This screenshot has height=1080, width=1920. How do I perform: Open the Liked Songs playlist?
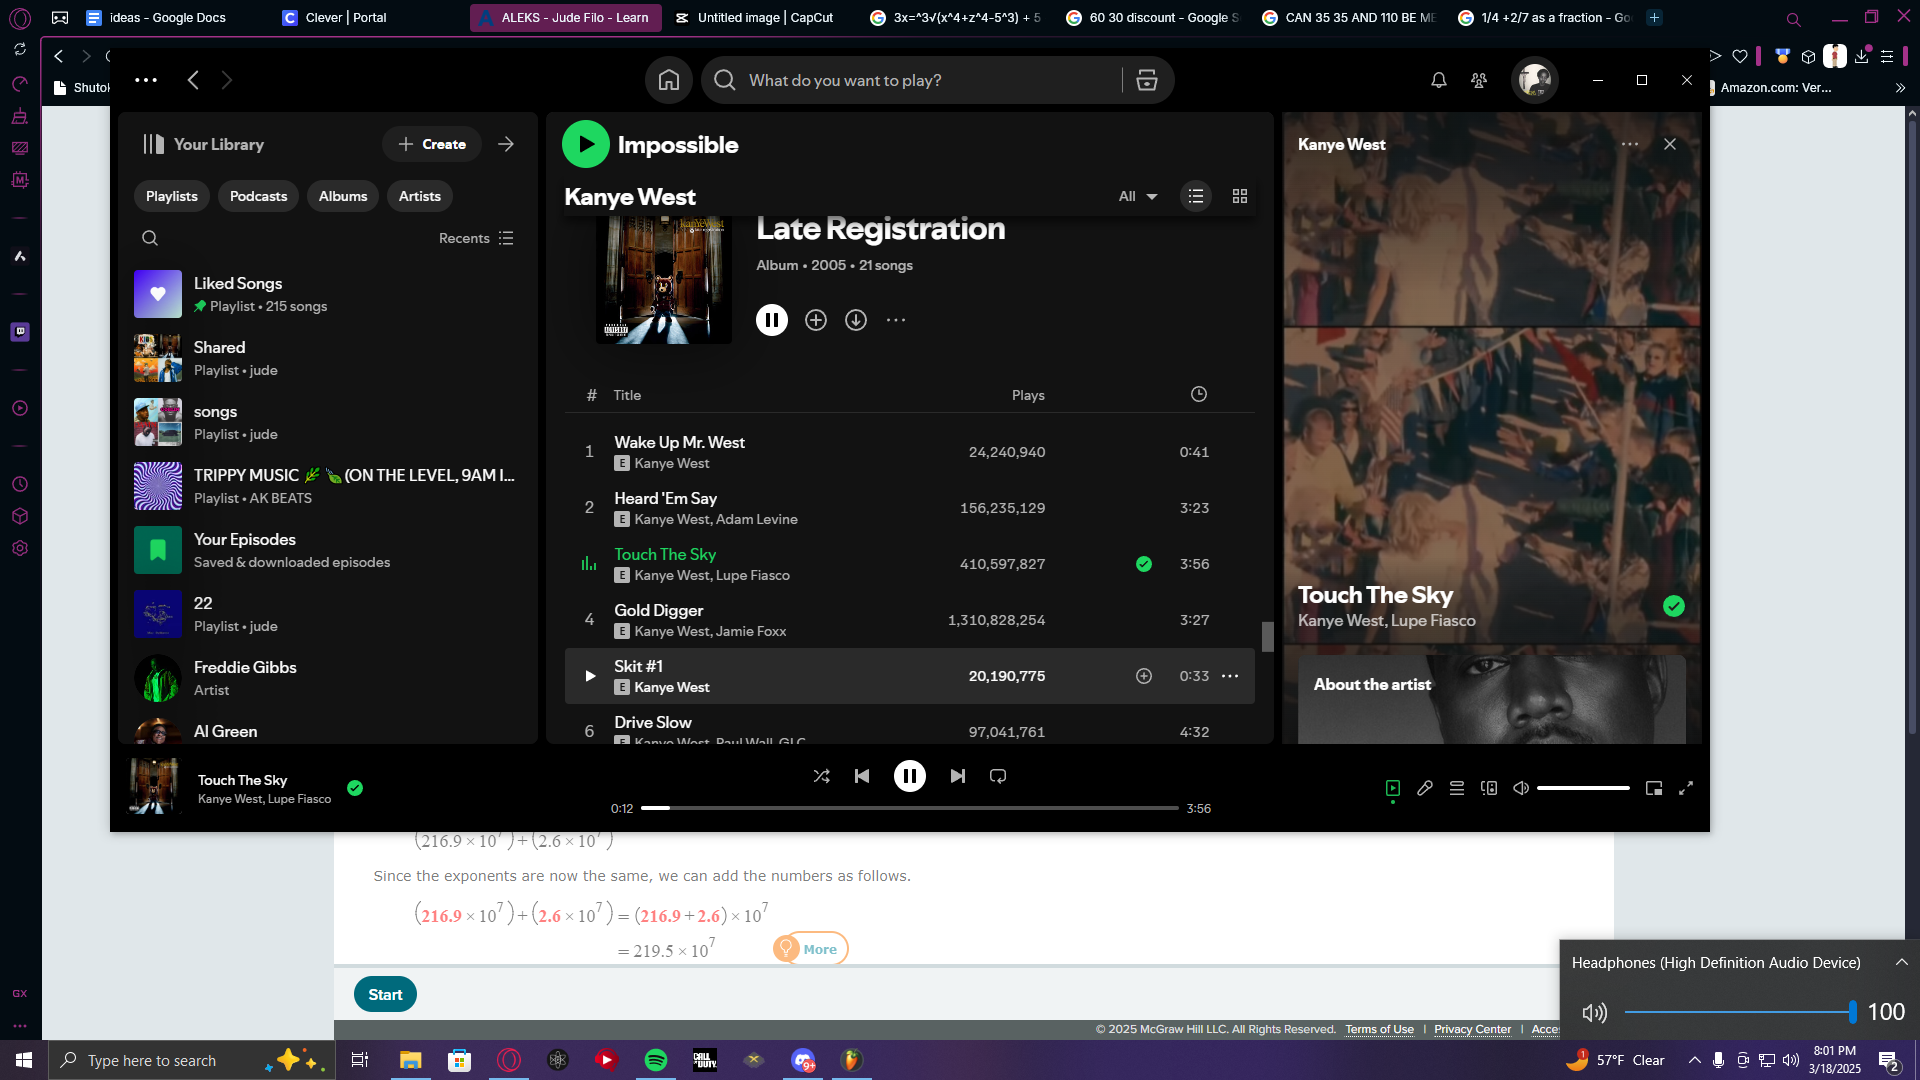coord(328,294)
